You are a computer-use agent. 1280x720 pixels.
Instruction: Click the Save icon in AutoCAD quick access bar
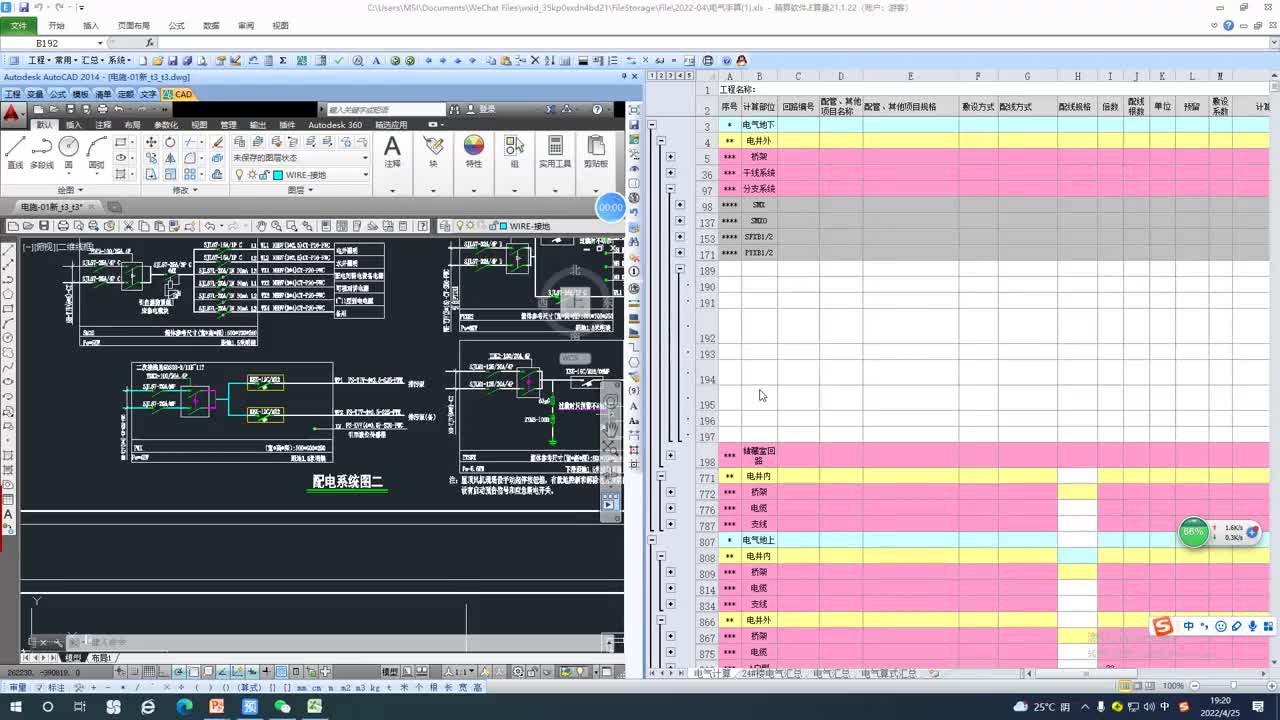[71, 109]
